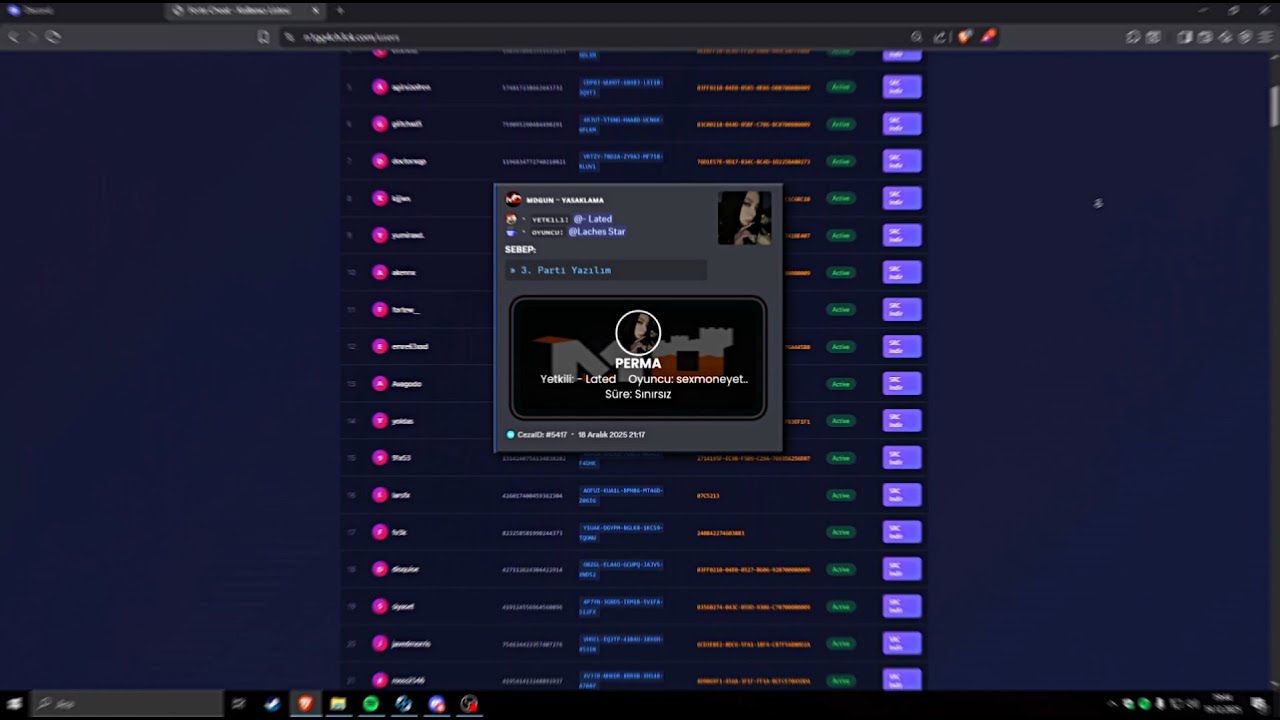Image resolution: width=1280 pixels, height=720 pixels.
Task: Open Spotify from the taskbar
Action: coord(371,704)
